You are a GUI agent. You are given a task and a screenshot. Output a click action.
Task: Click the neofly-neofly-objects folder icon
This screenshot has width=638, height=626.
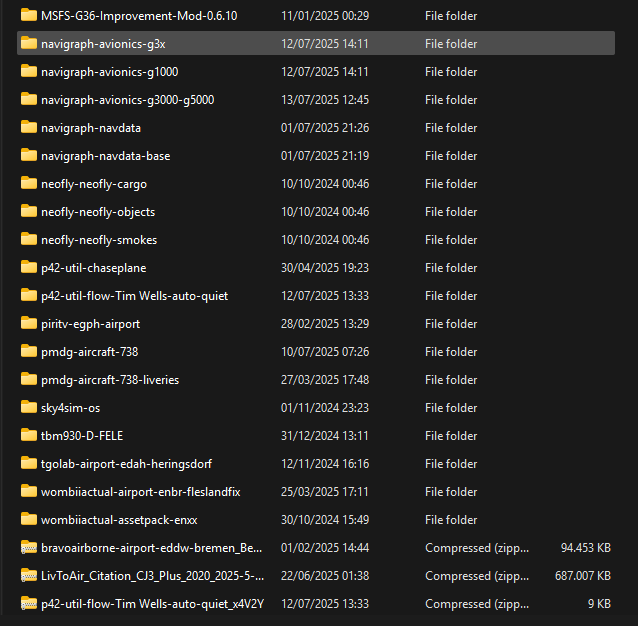(x=28, y=212)
